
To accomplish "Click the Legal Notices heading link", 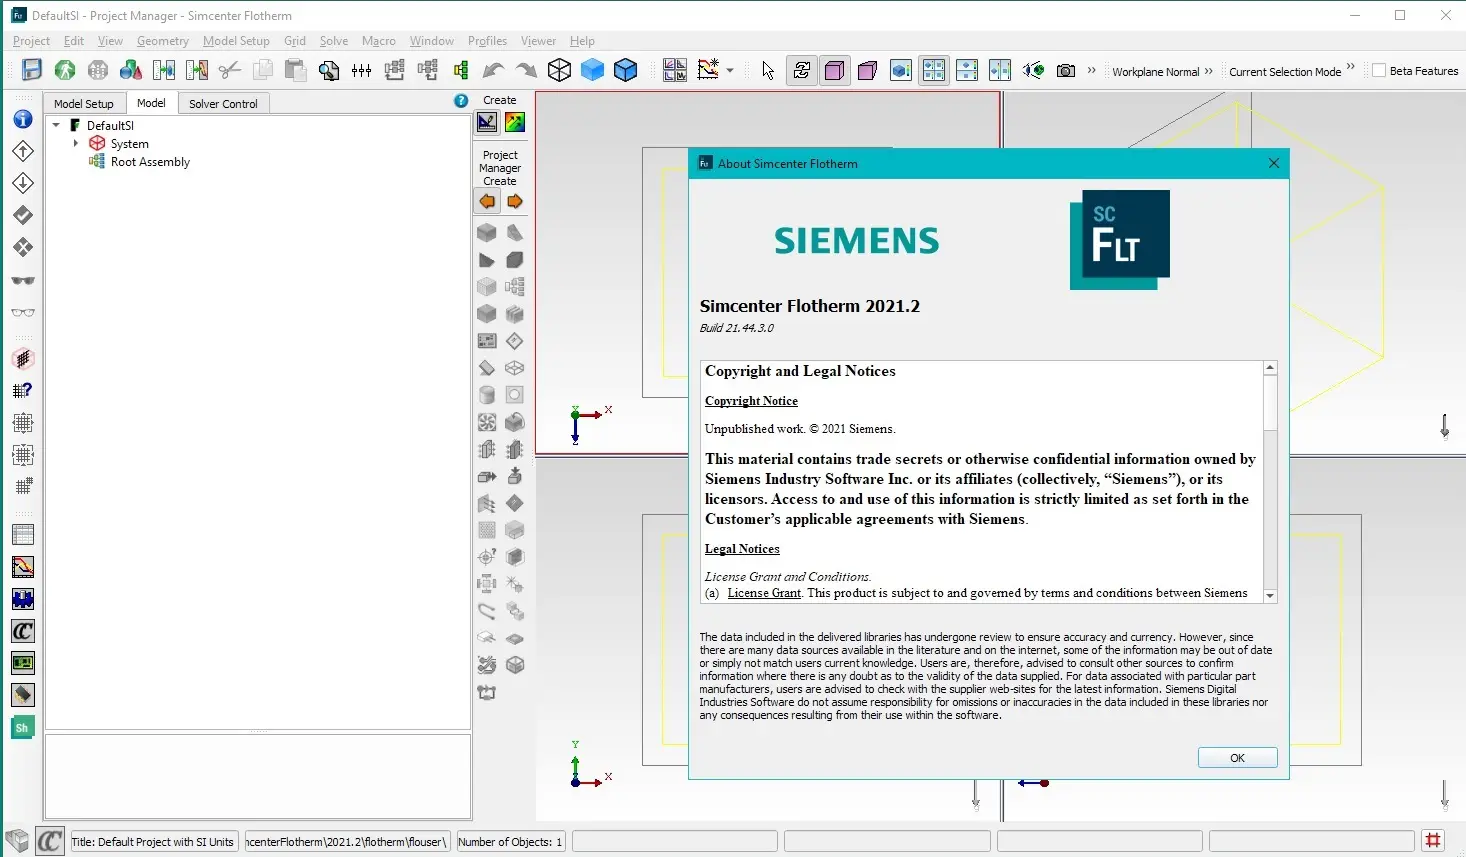I will point(742,549).
